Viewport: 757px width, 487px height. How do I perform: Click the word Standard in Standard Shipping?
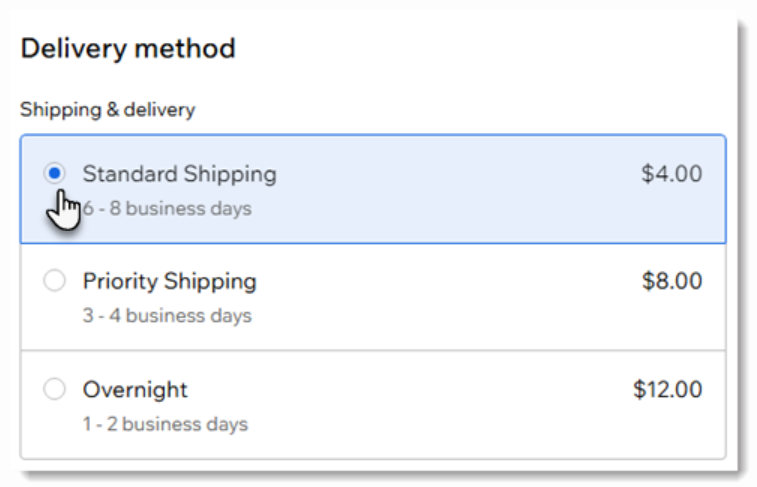(x=125, y=174)
